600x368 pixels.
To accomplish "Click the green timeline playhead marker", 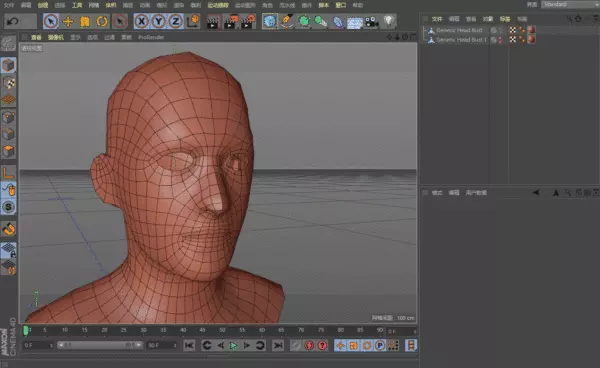I will pos(26,331).
